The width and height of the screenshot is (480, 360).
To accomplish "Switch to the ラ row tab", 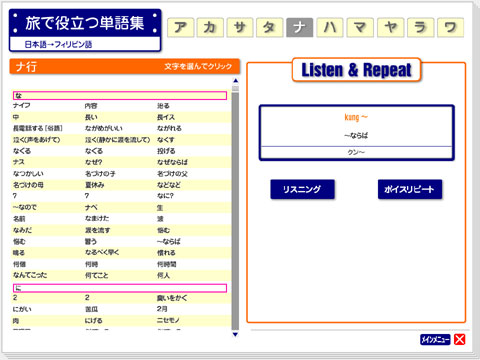I will coord(421,27).
